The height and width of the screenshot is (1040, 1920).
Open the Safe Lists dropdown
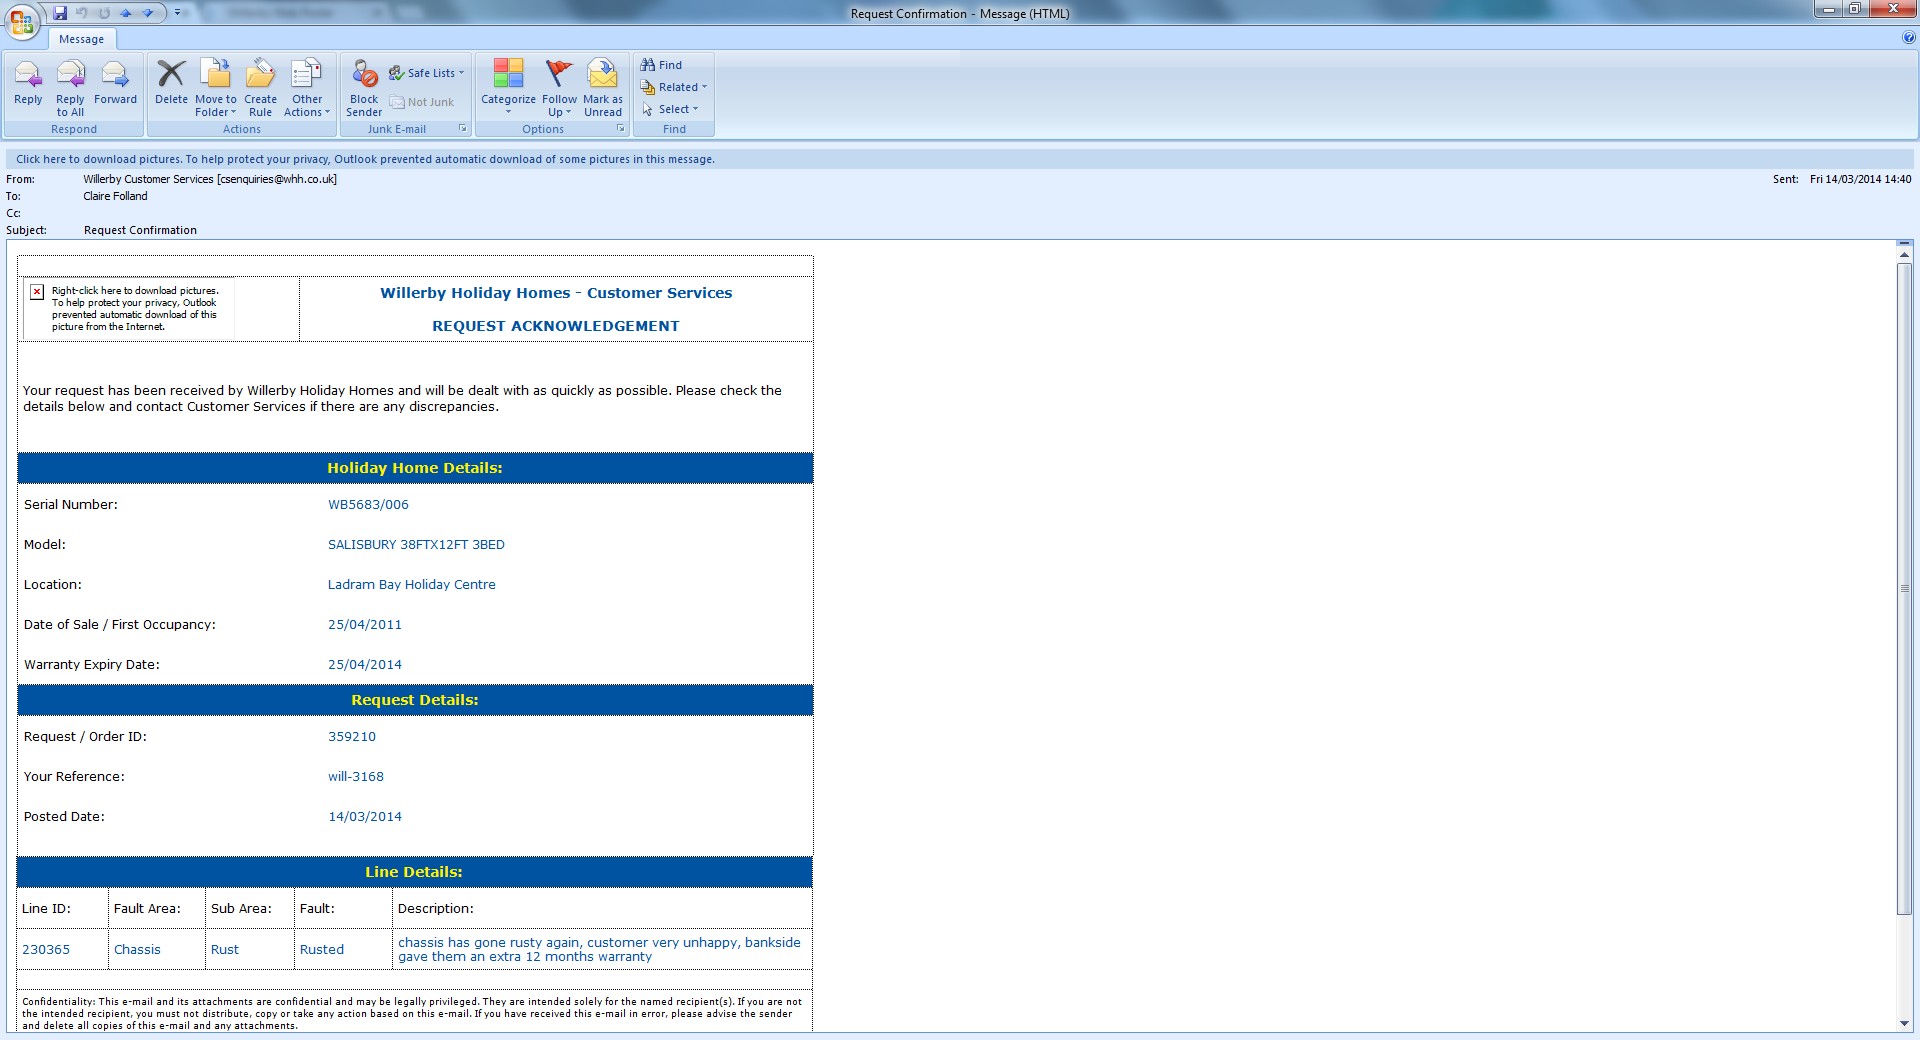[x=427, y=73]
